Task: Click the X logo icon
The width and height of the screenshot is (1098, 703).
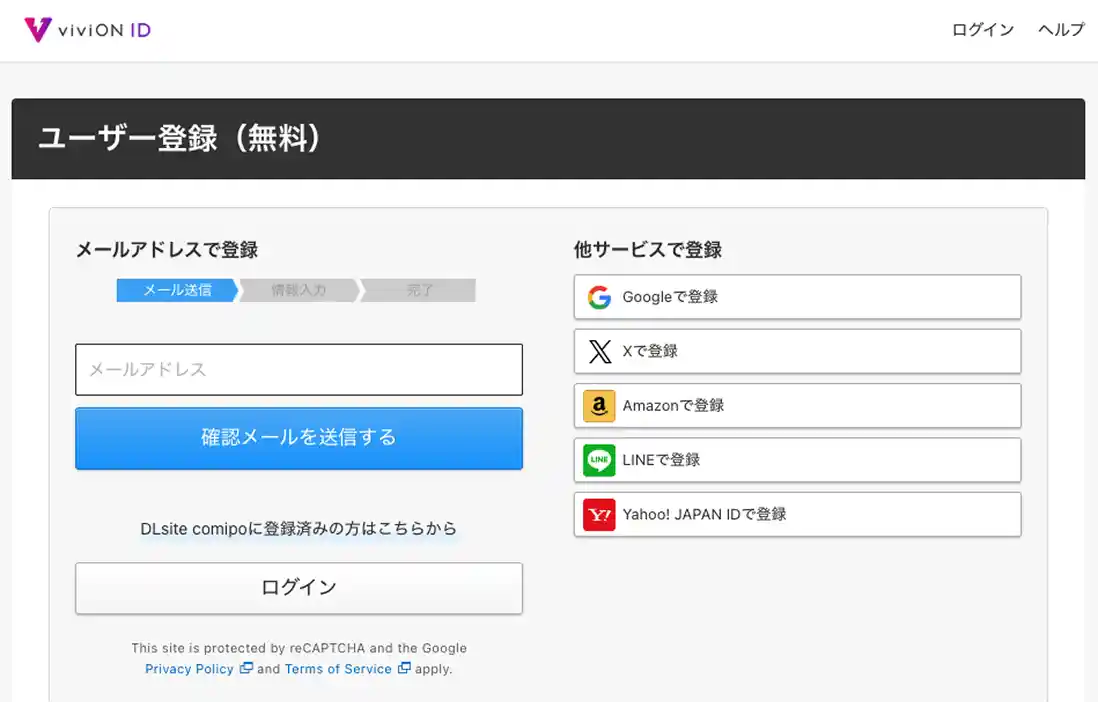Action: tap(599, 352)
